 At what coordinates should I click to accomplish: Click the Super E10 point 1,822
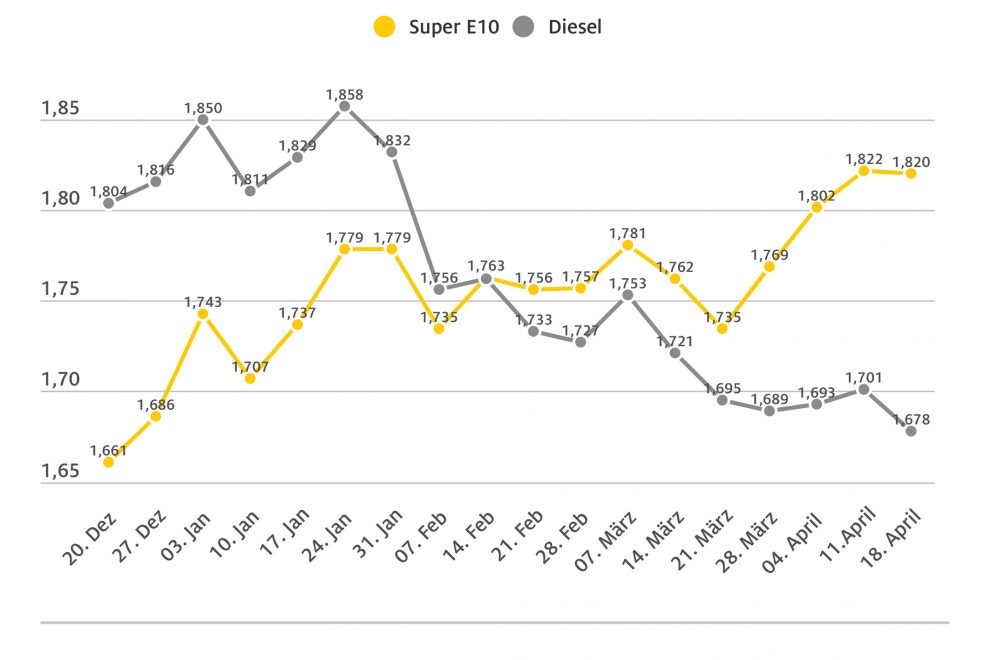pos(863,171)
